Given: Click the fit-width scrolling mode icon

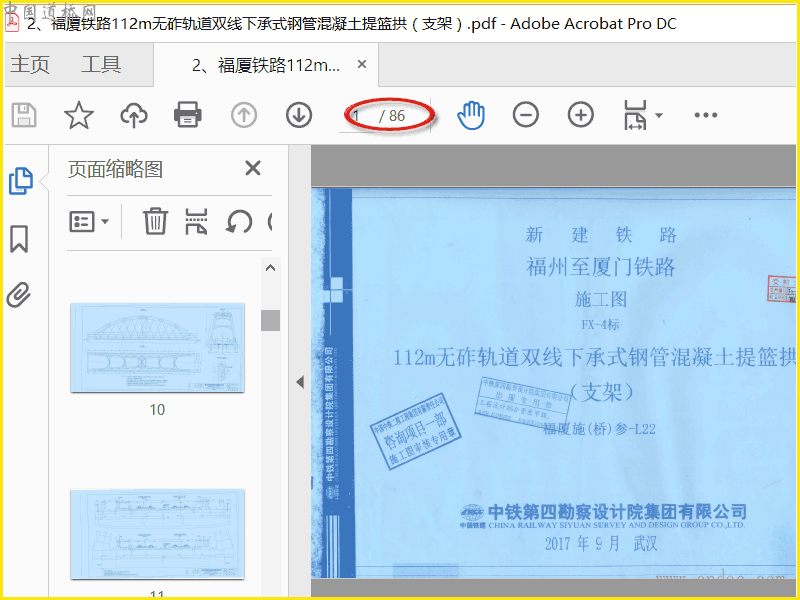Looking at the screenshot, I should coord(635,115).
